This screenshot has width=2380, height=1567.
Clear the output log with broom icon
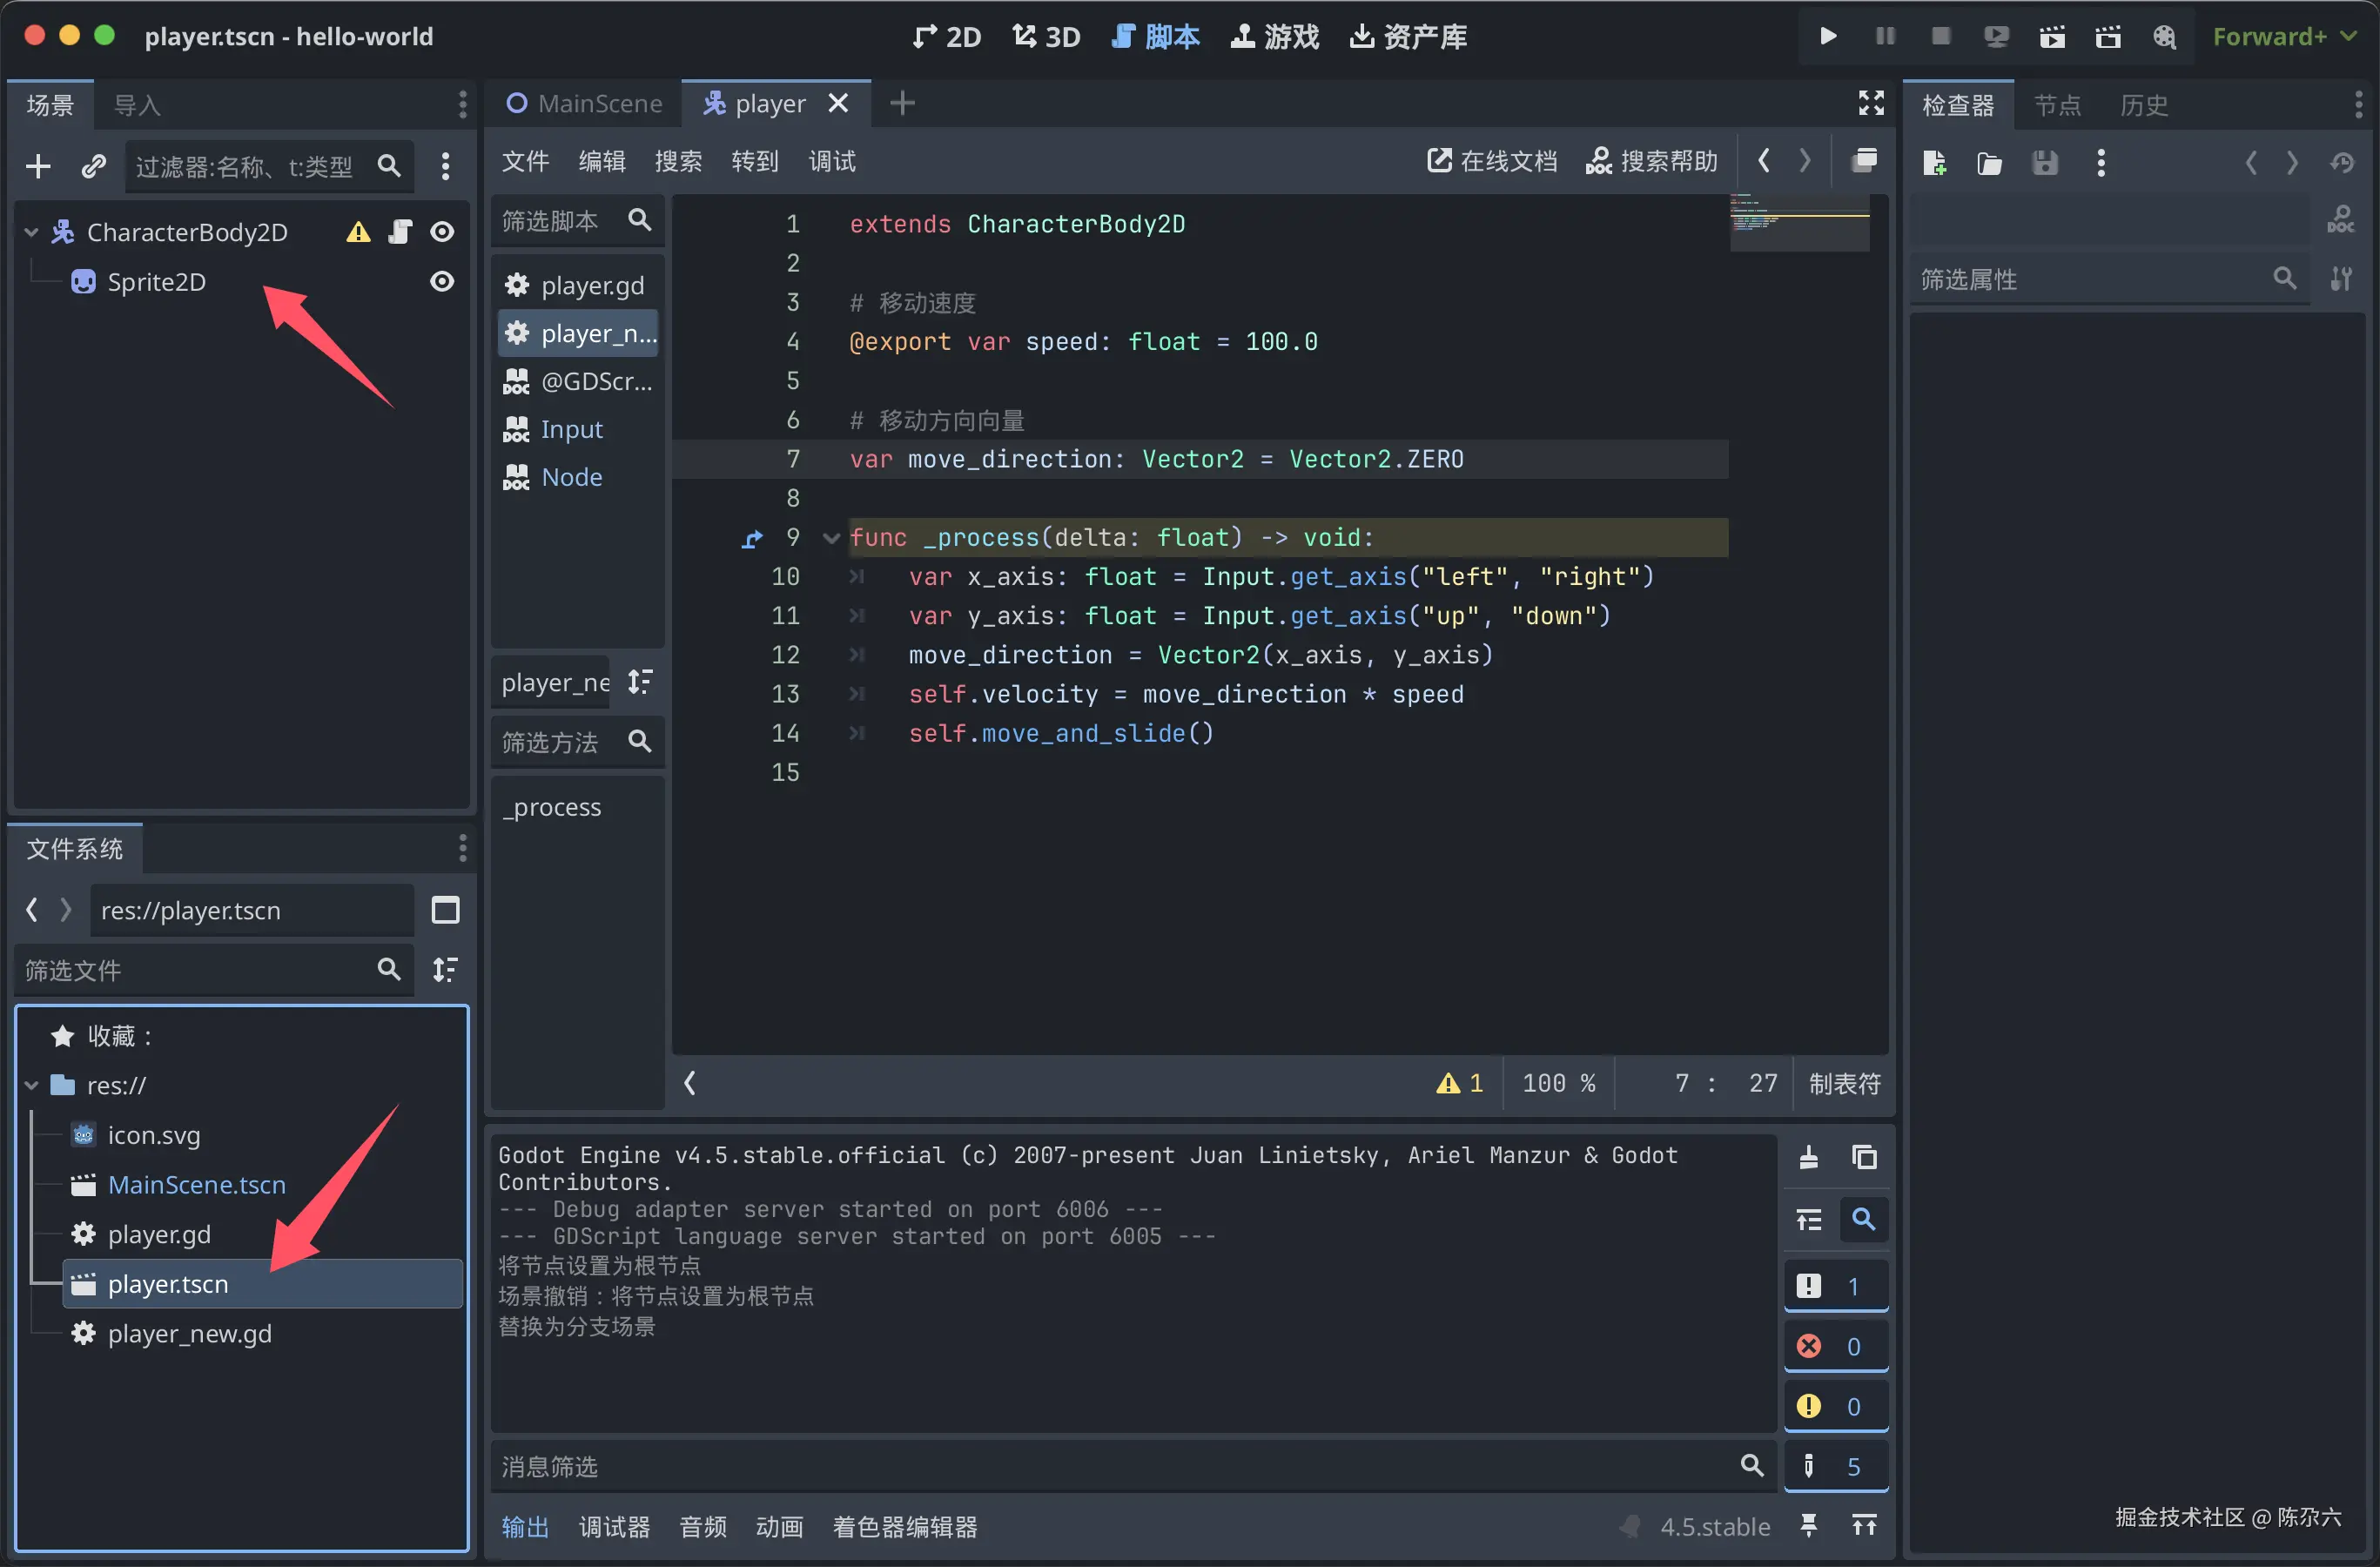point(1808,1157)
